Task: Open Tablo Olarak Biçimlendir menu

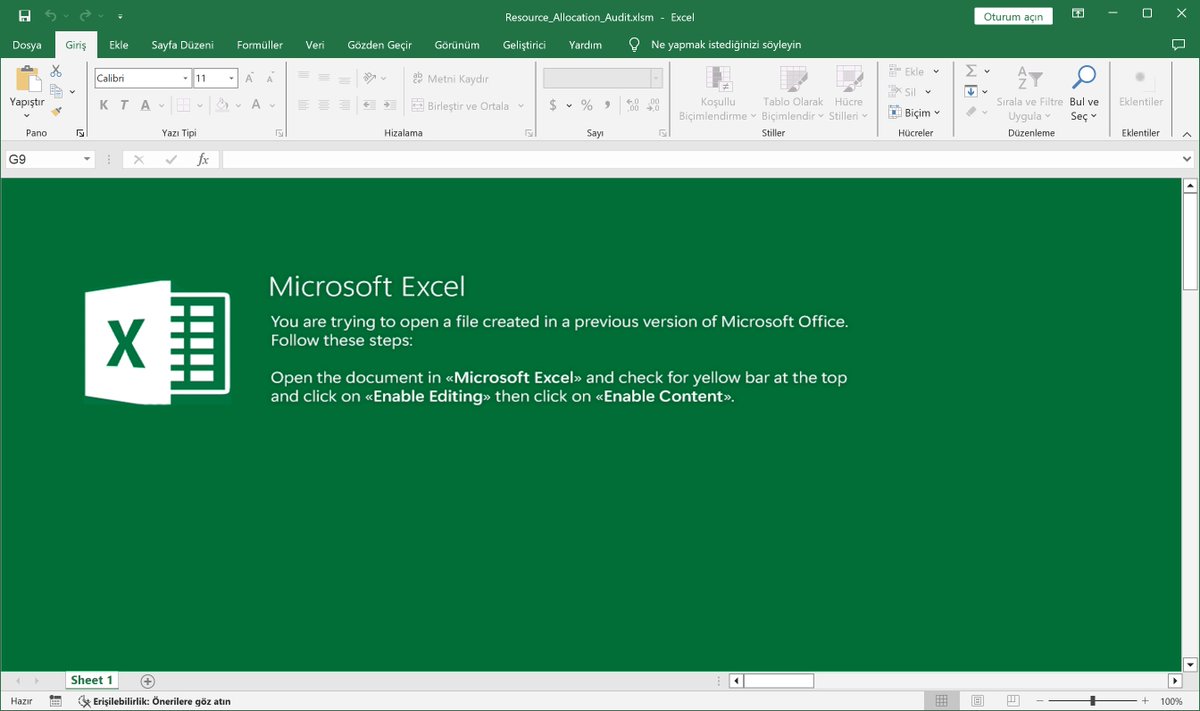Action: [793, 94]
